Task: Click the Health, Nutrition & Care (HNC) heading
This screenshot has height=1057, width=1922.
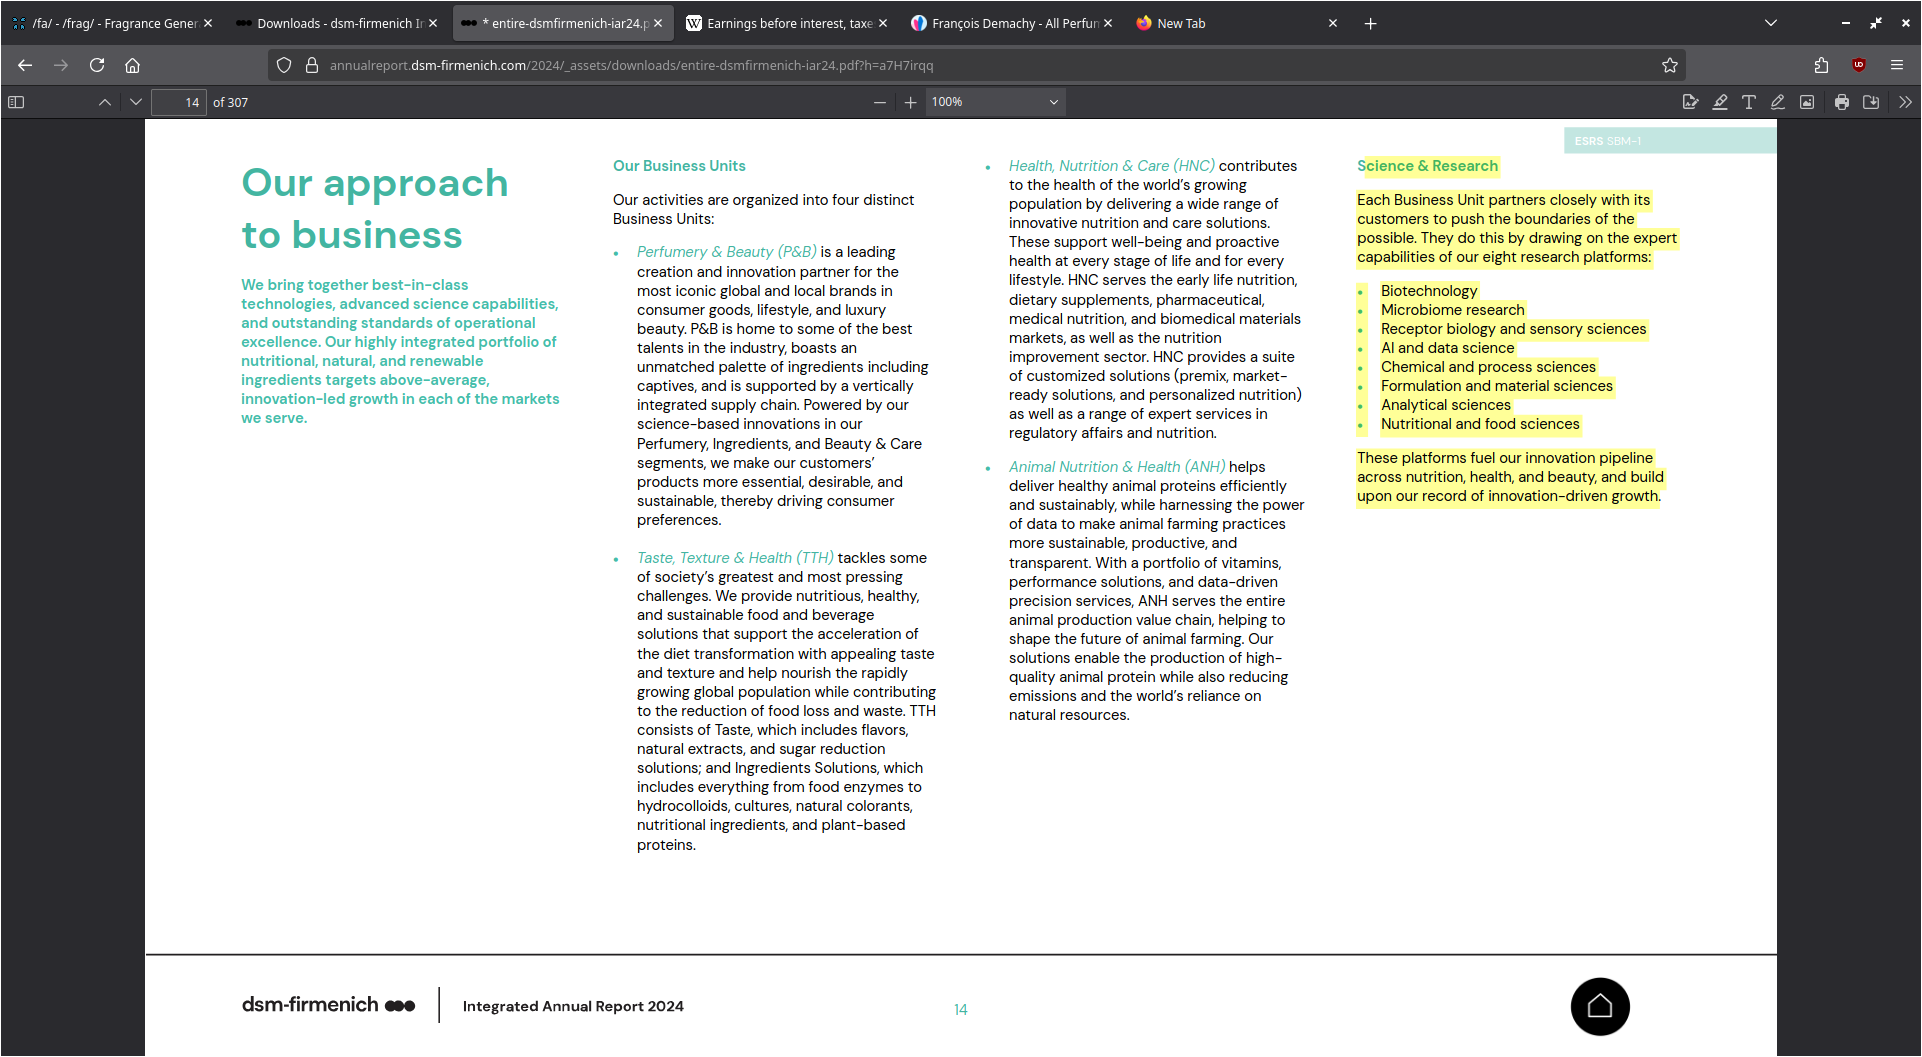Action: click(1112, 166)
